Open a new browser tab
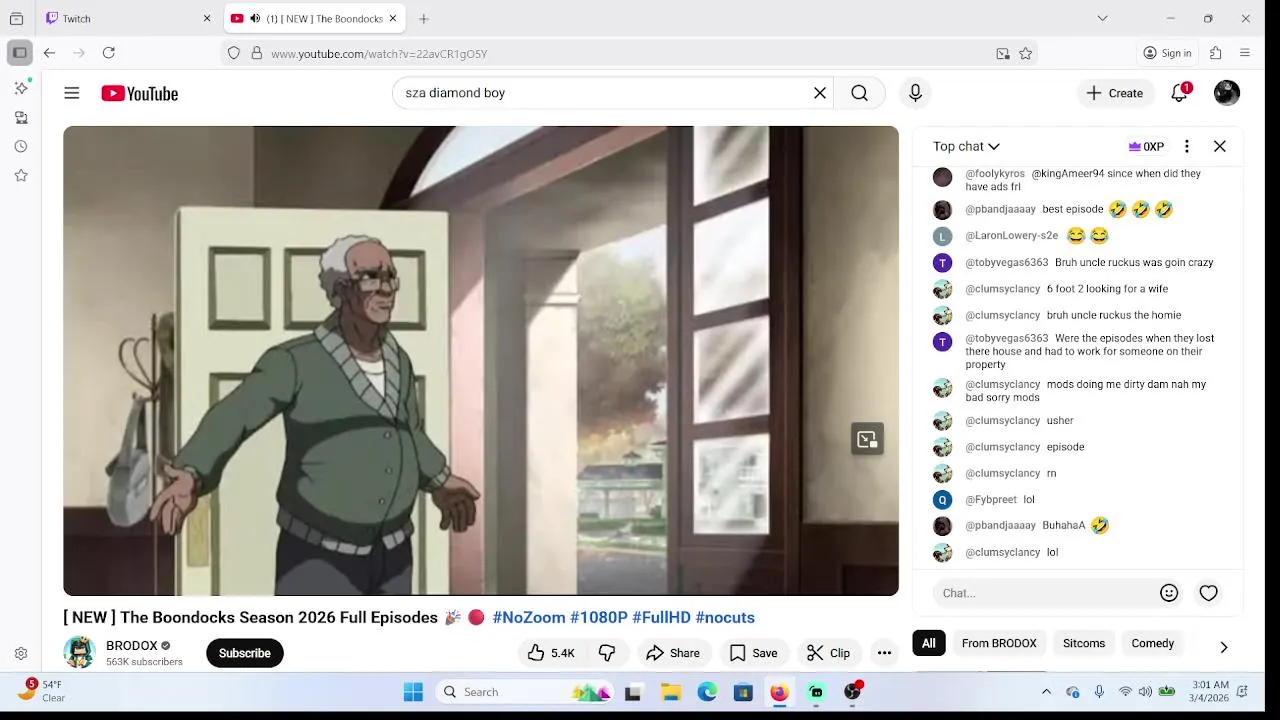Image resolution: width=1280 pixels, height=720 pixels. click(424, 18)
